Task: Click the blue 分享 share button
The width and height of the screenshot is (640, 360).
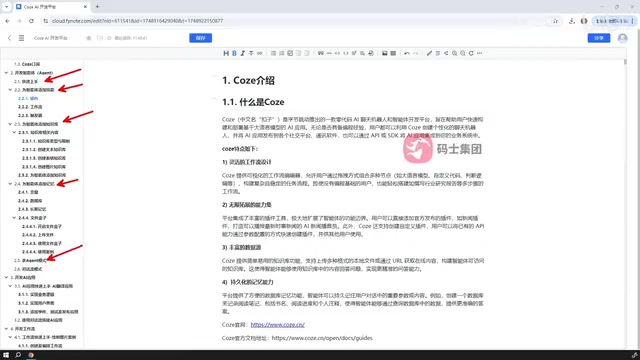Action: tap(599, 38)
